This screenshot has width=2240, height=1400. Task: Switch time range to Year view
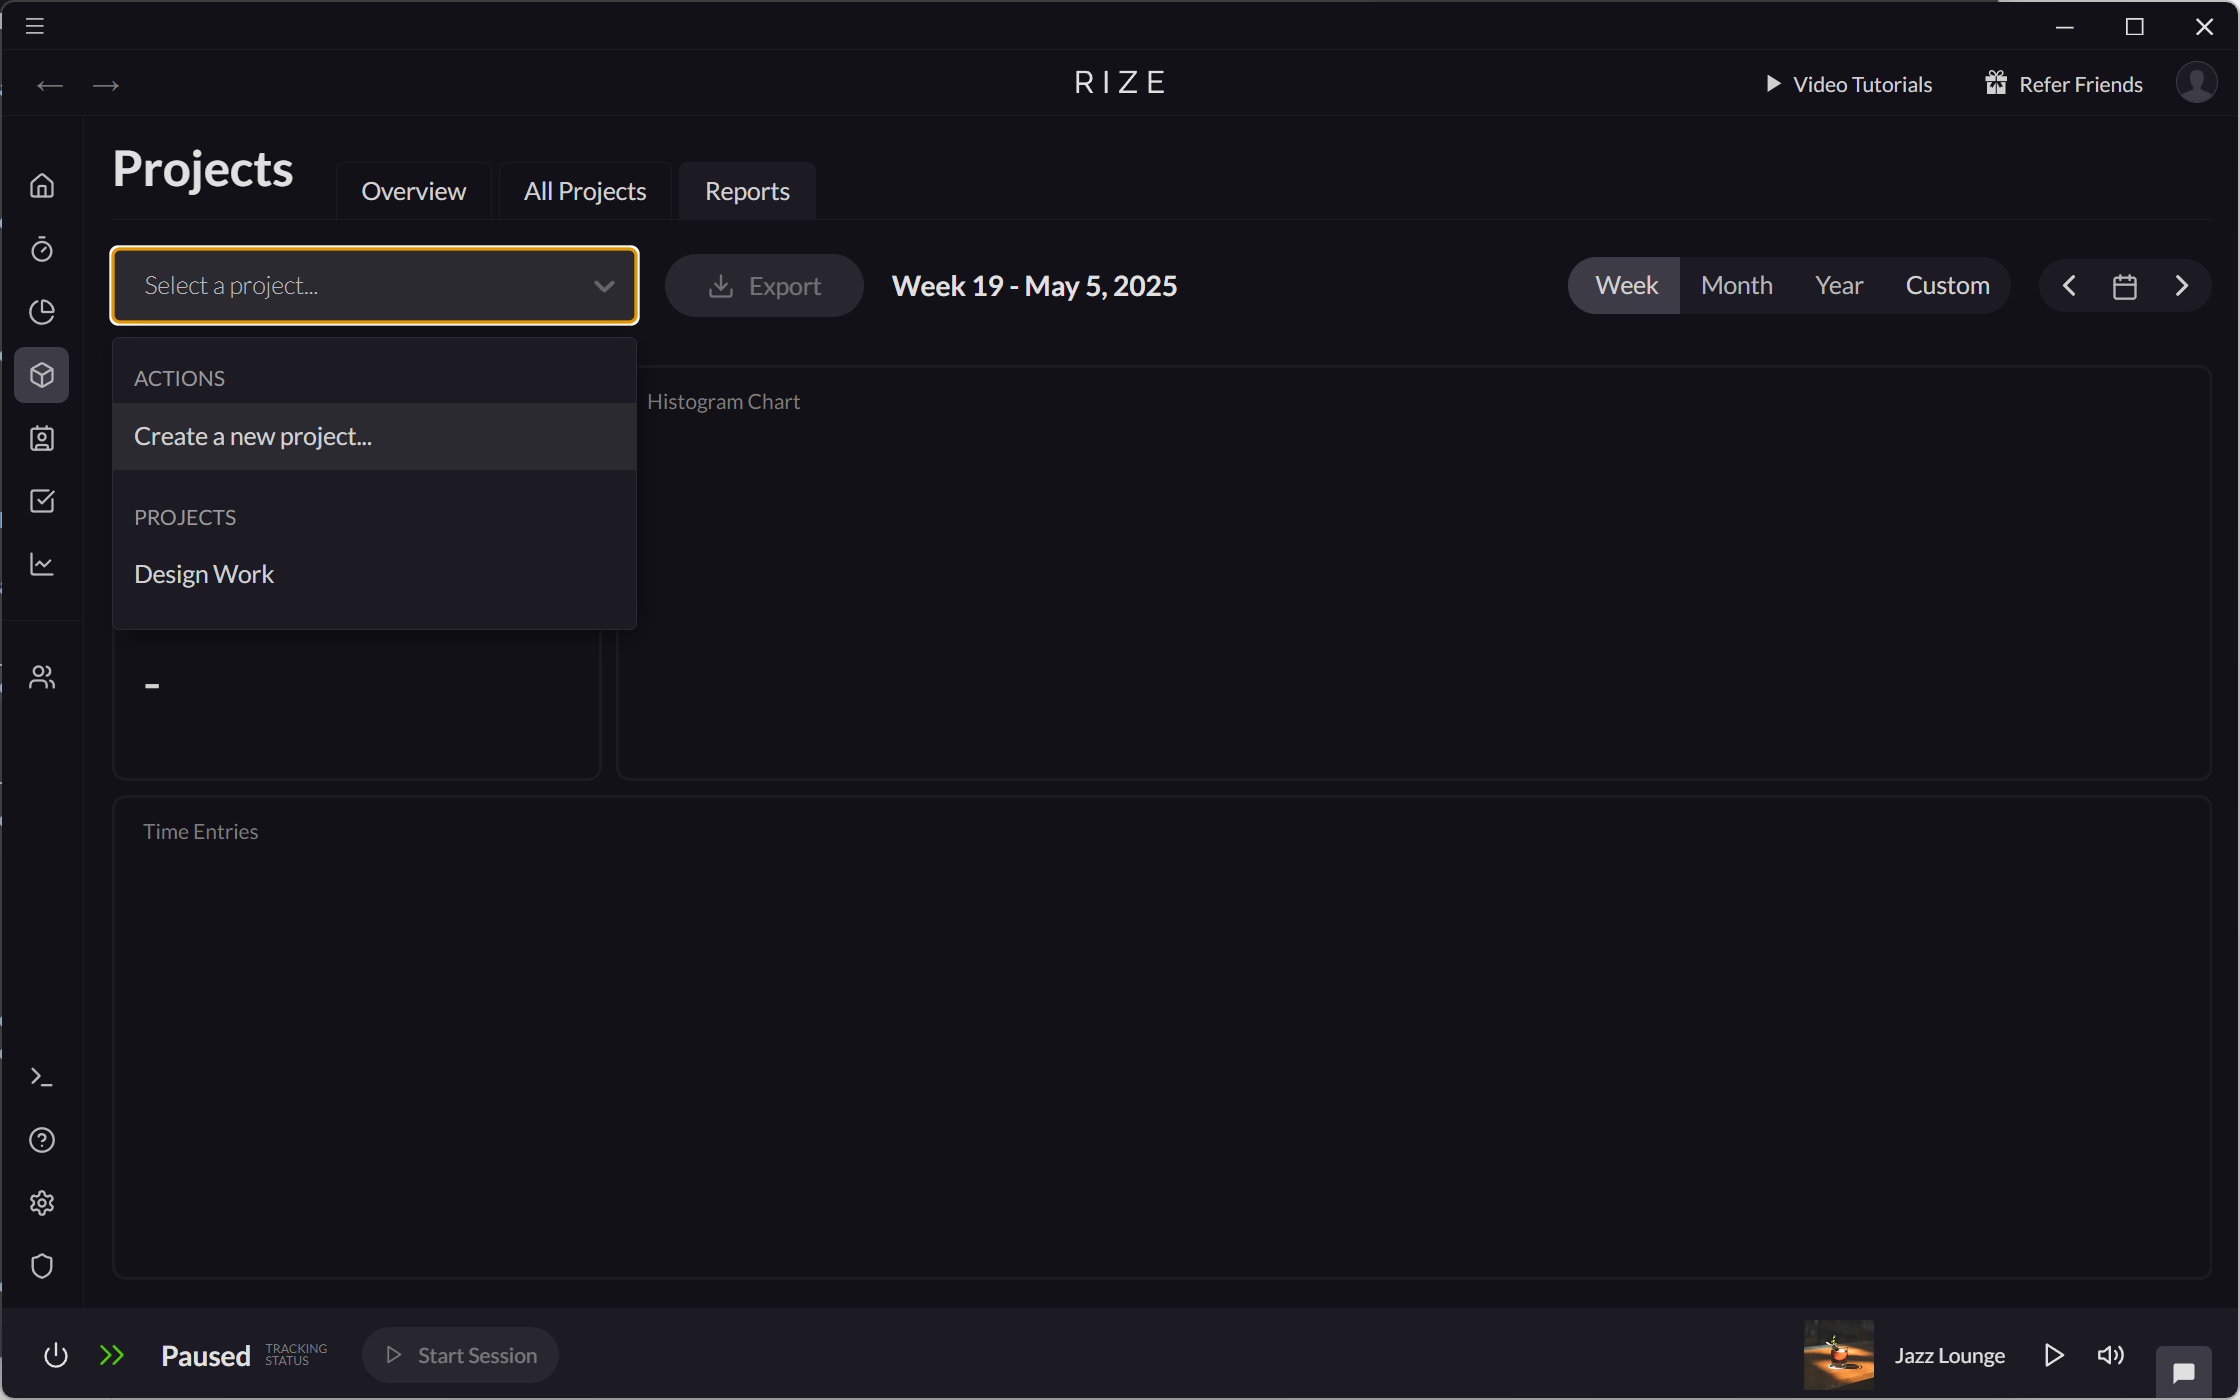pos(1839,285)
